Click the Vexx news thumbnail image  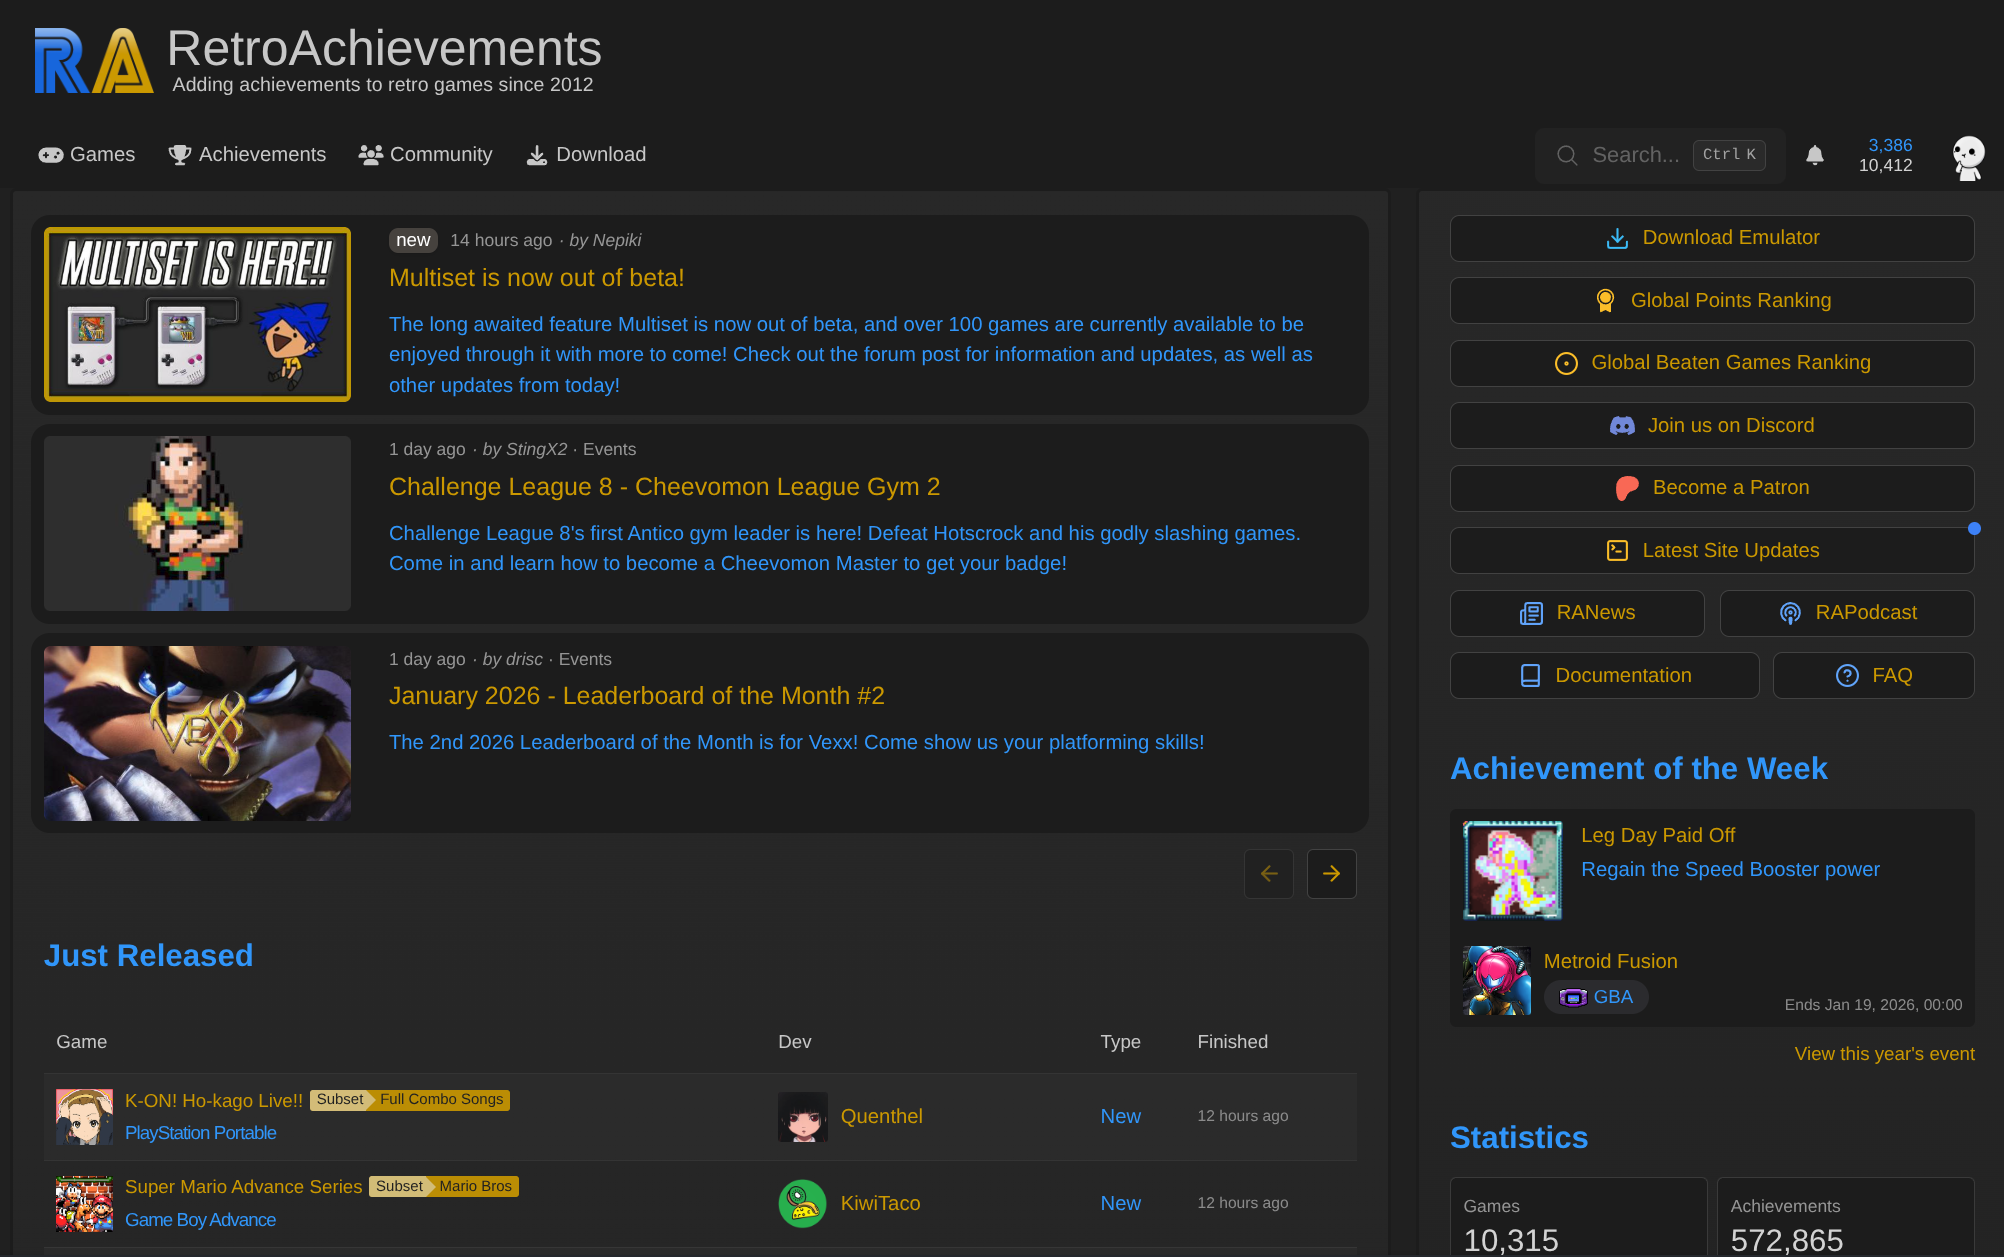(x=198, y=733)
